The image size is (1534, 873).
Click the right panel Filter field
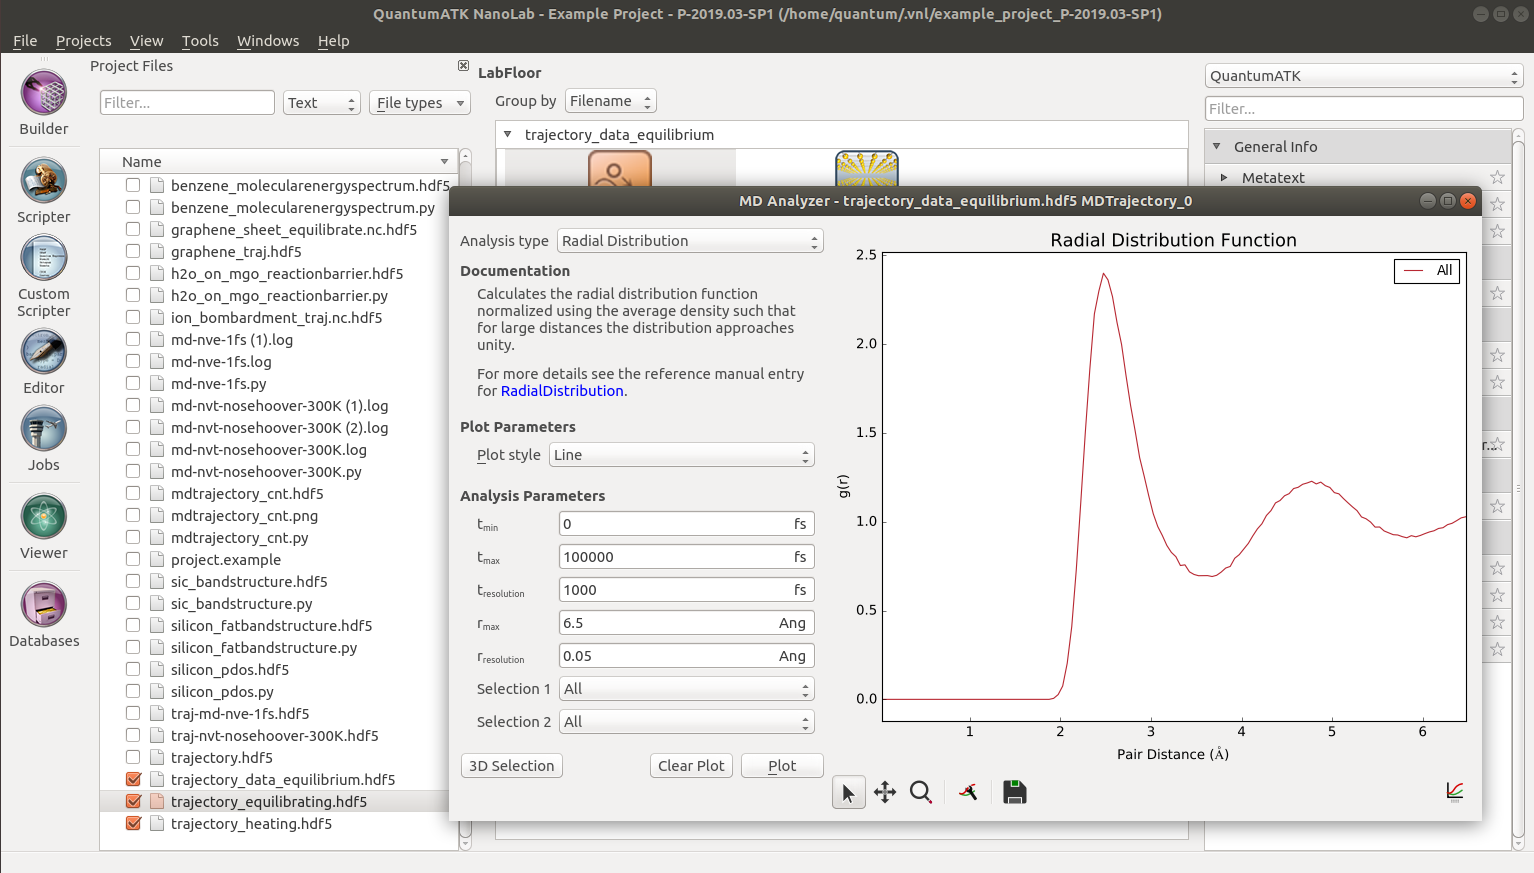(x=1364, y=108)
